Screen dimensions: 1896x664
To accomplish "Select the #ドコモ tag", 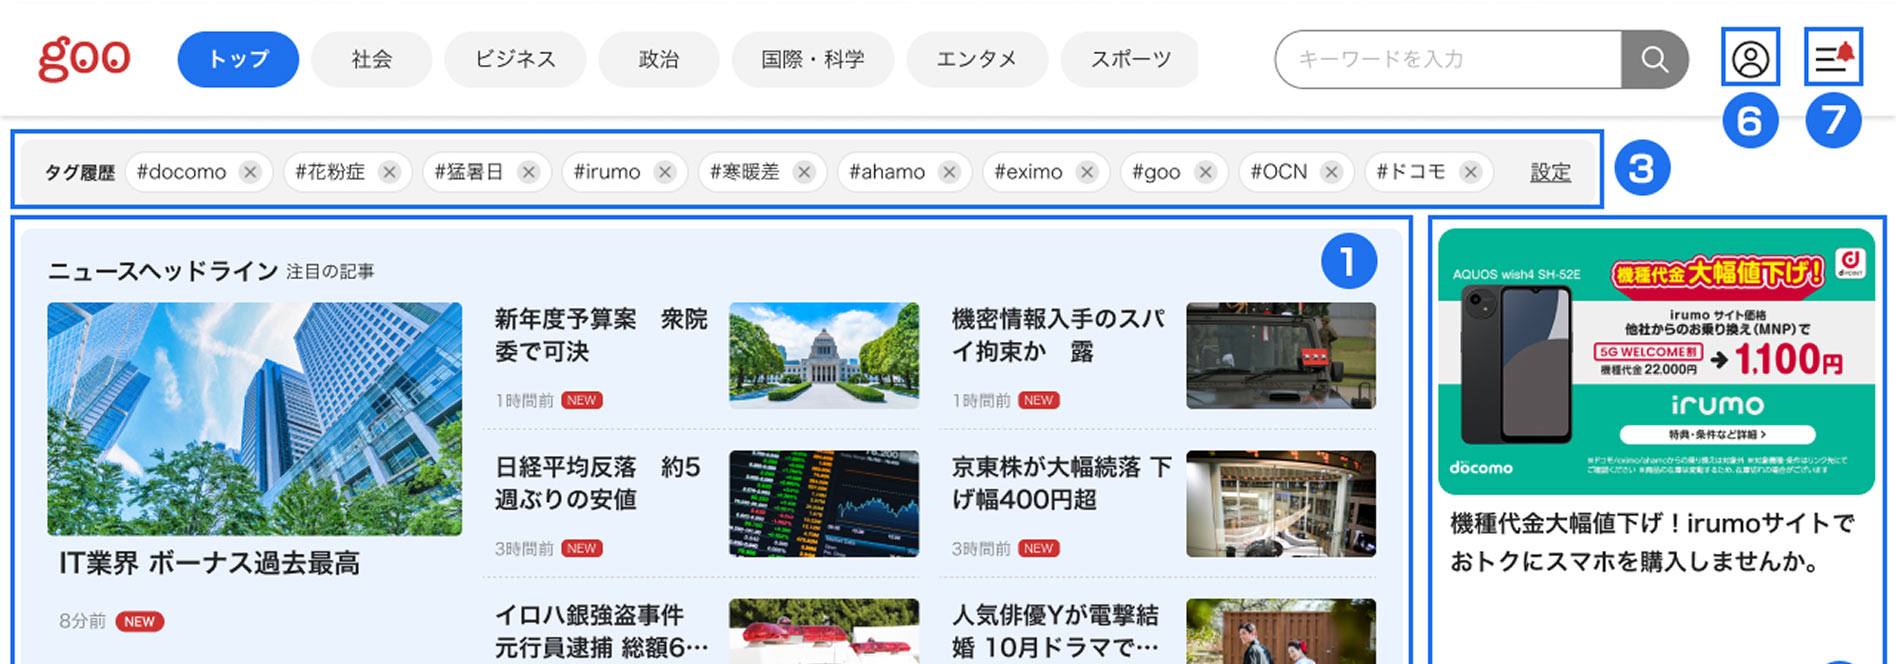I will (x=1411, y=172).
